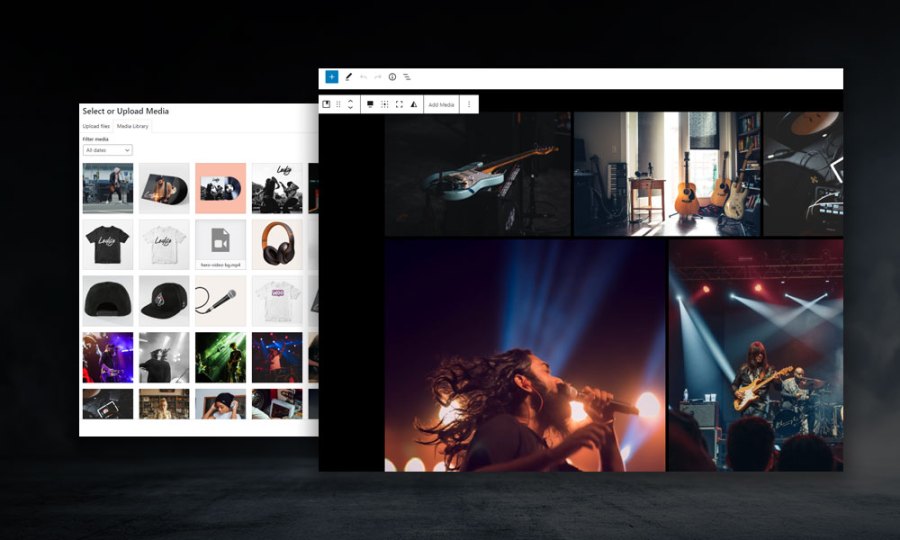Screen dimensions: 900x540
Task: Click the blue add block plus button
Action: tap(331, 77)
